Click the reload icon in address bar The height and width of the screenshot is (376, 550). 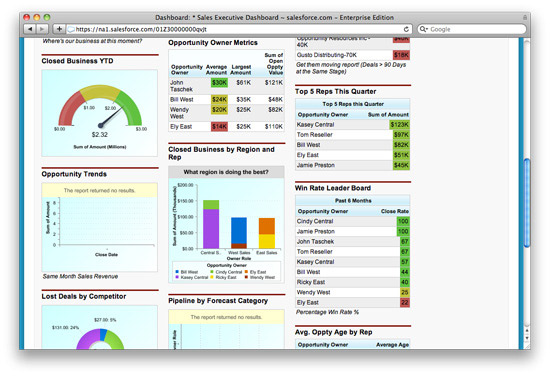point(406,29)
